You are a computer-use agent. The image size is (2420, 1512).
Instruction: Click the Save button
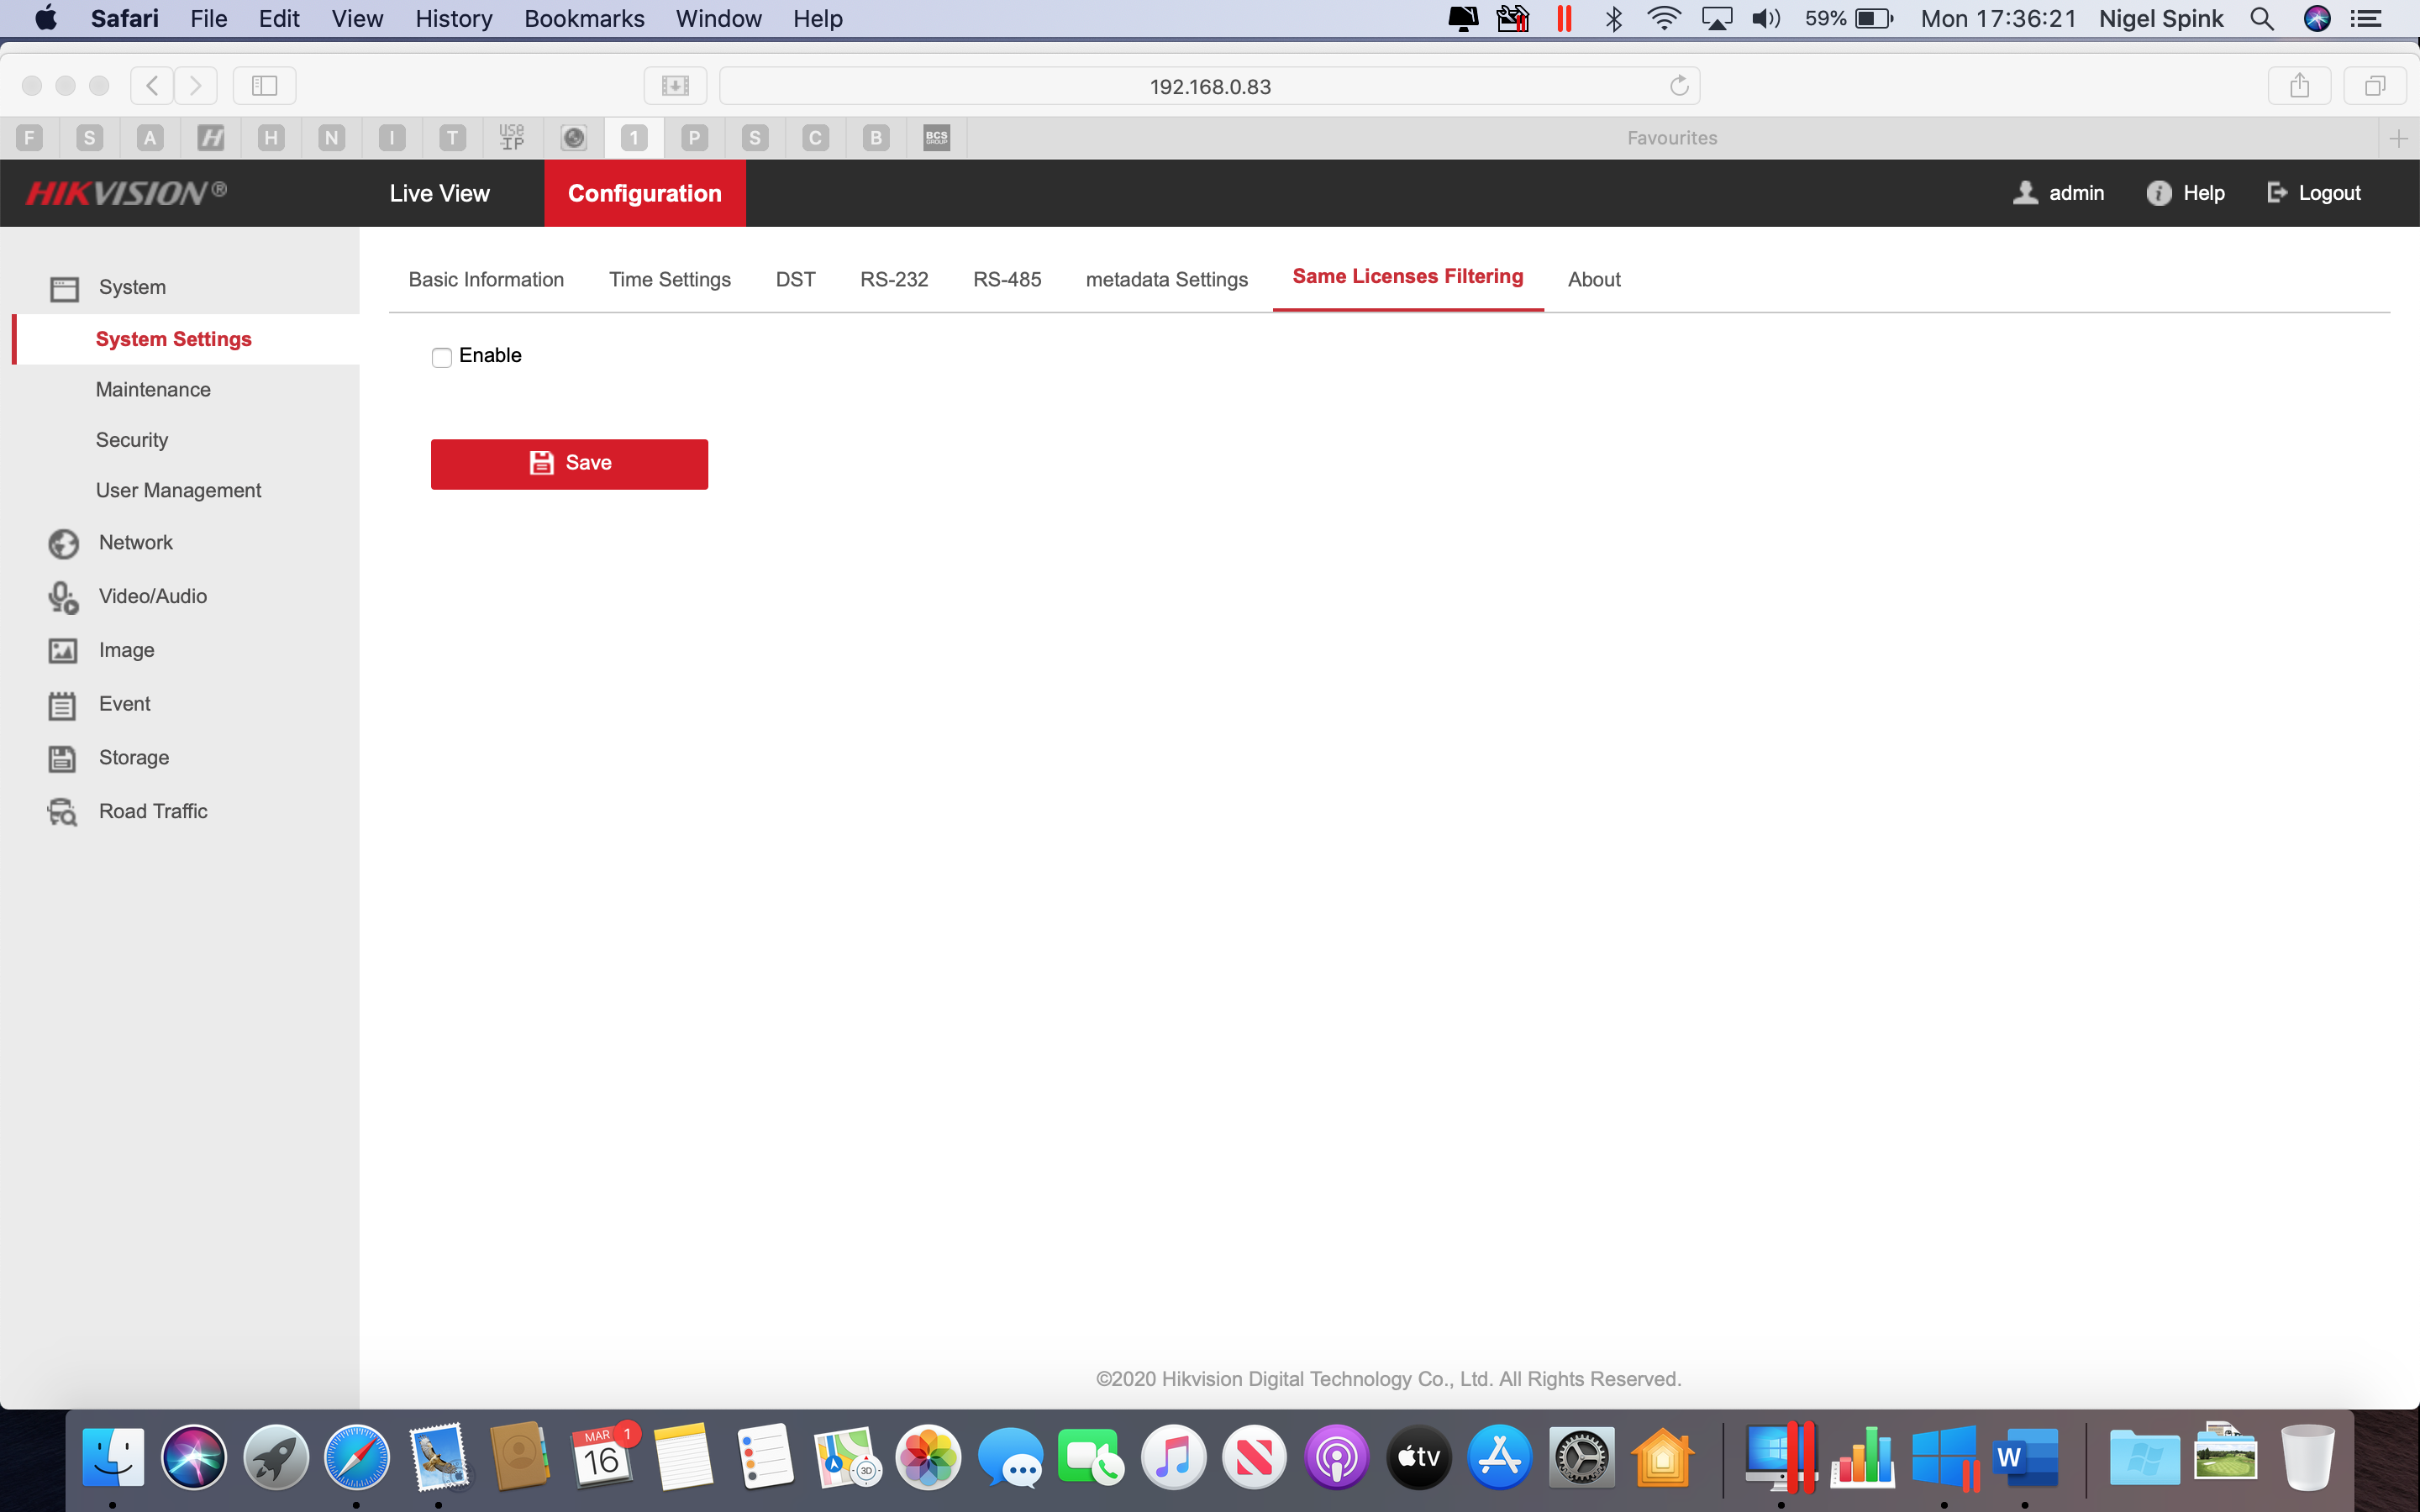pyautogui.click(x=569, y=463)
